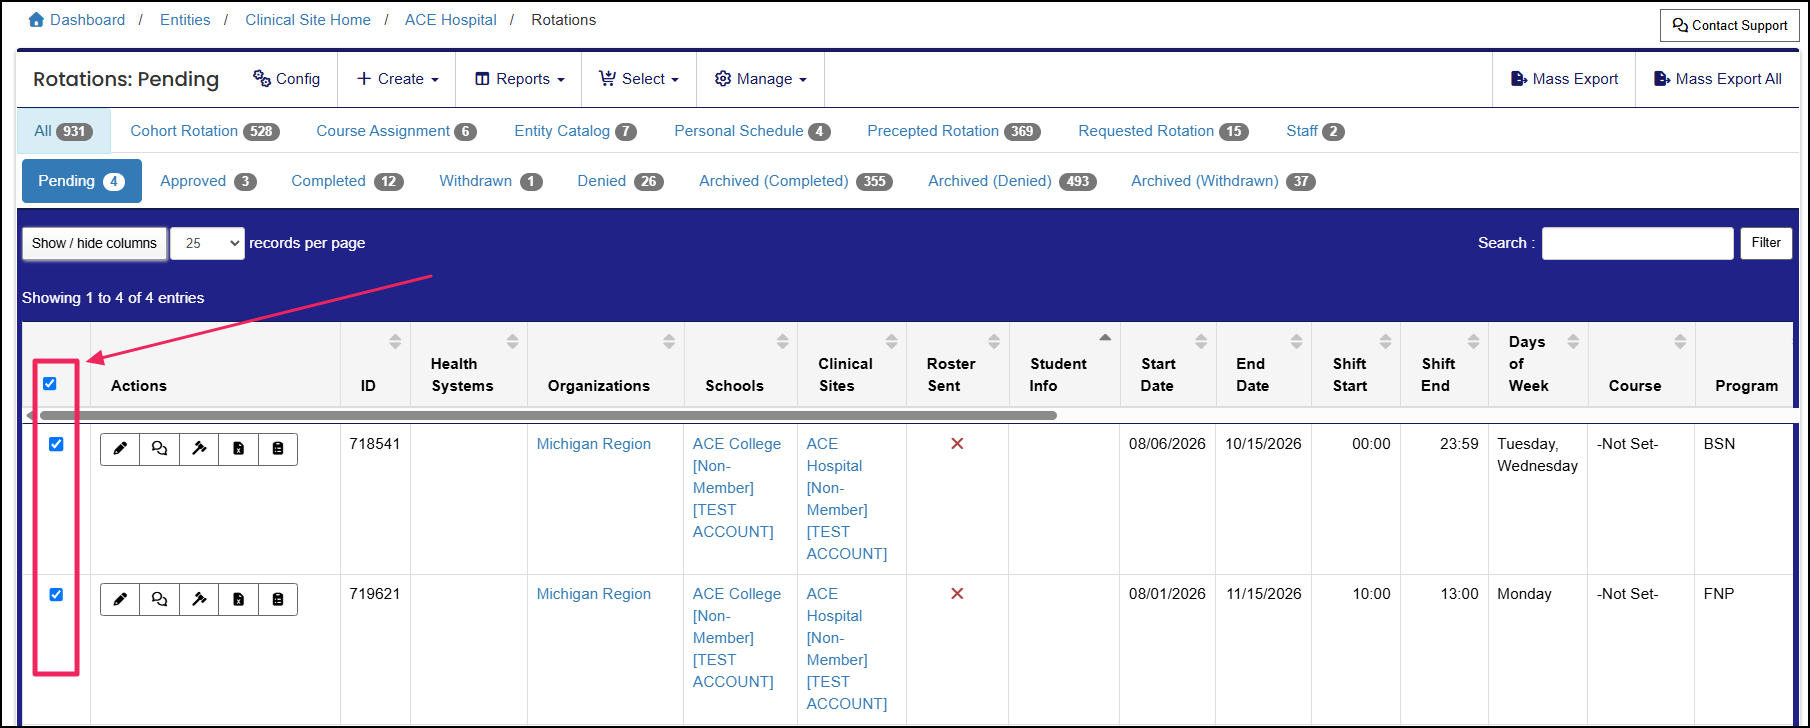Image resolution: width=1810 pixels, height=728 pixels.
Task: Select the All 931 tab
Action: (63, 131)
